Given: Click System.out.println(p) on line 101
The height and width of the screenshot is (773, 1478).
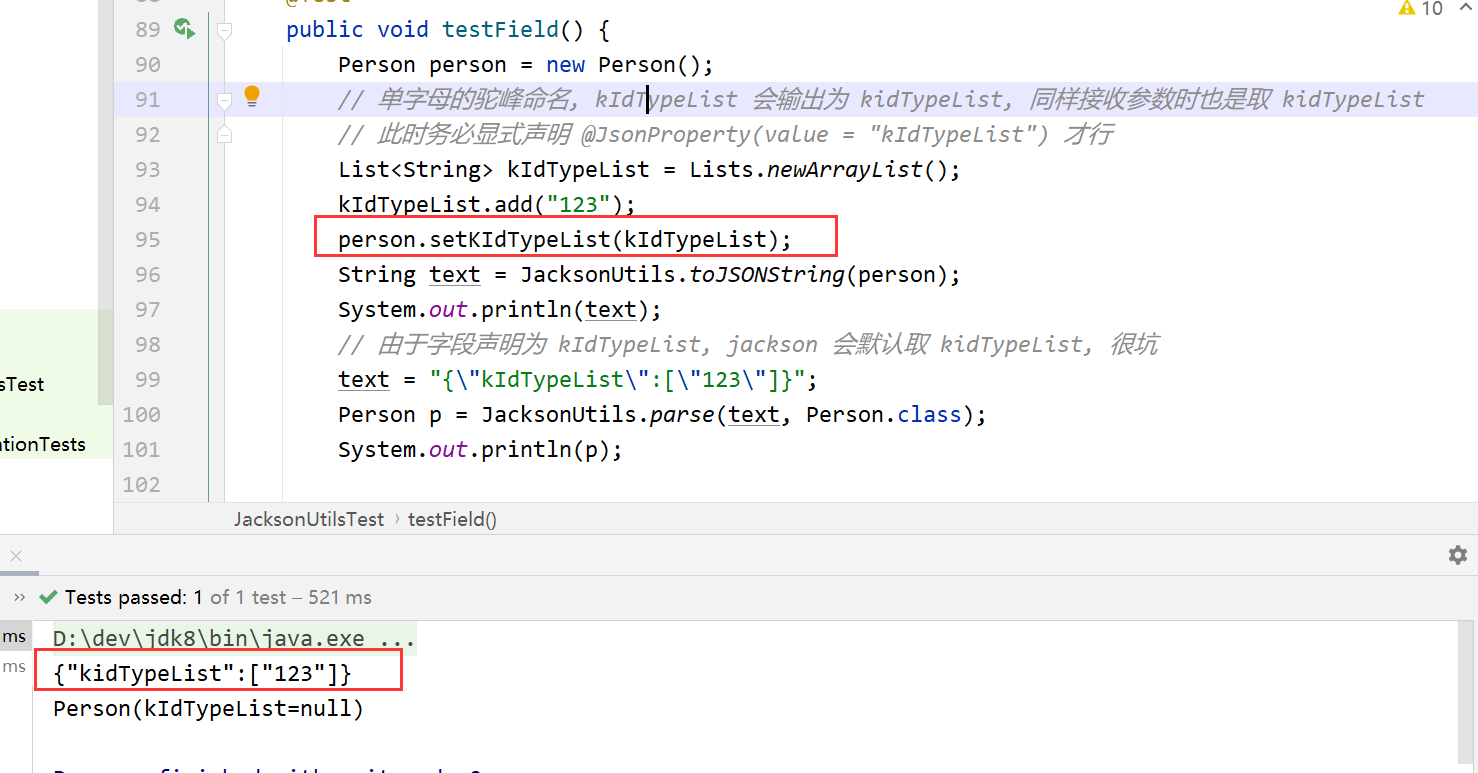Looking at the screenshot, I should point(480,449).
